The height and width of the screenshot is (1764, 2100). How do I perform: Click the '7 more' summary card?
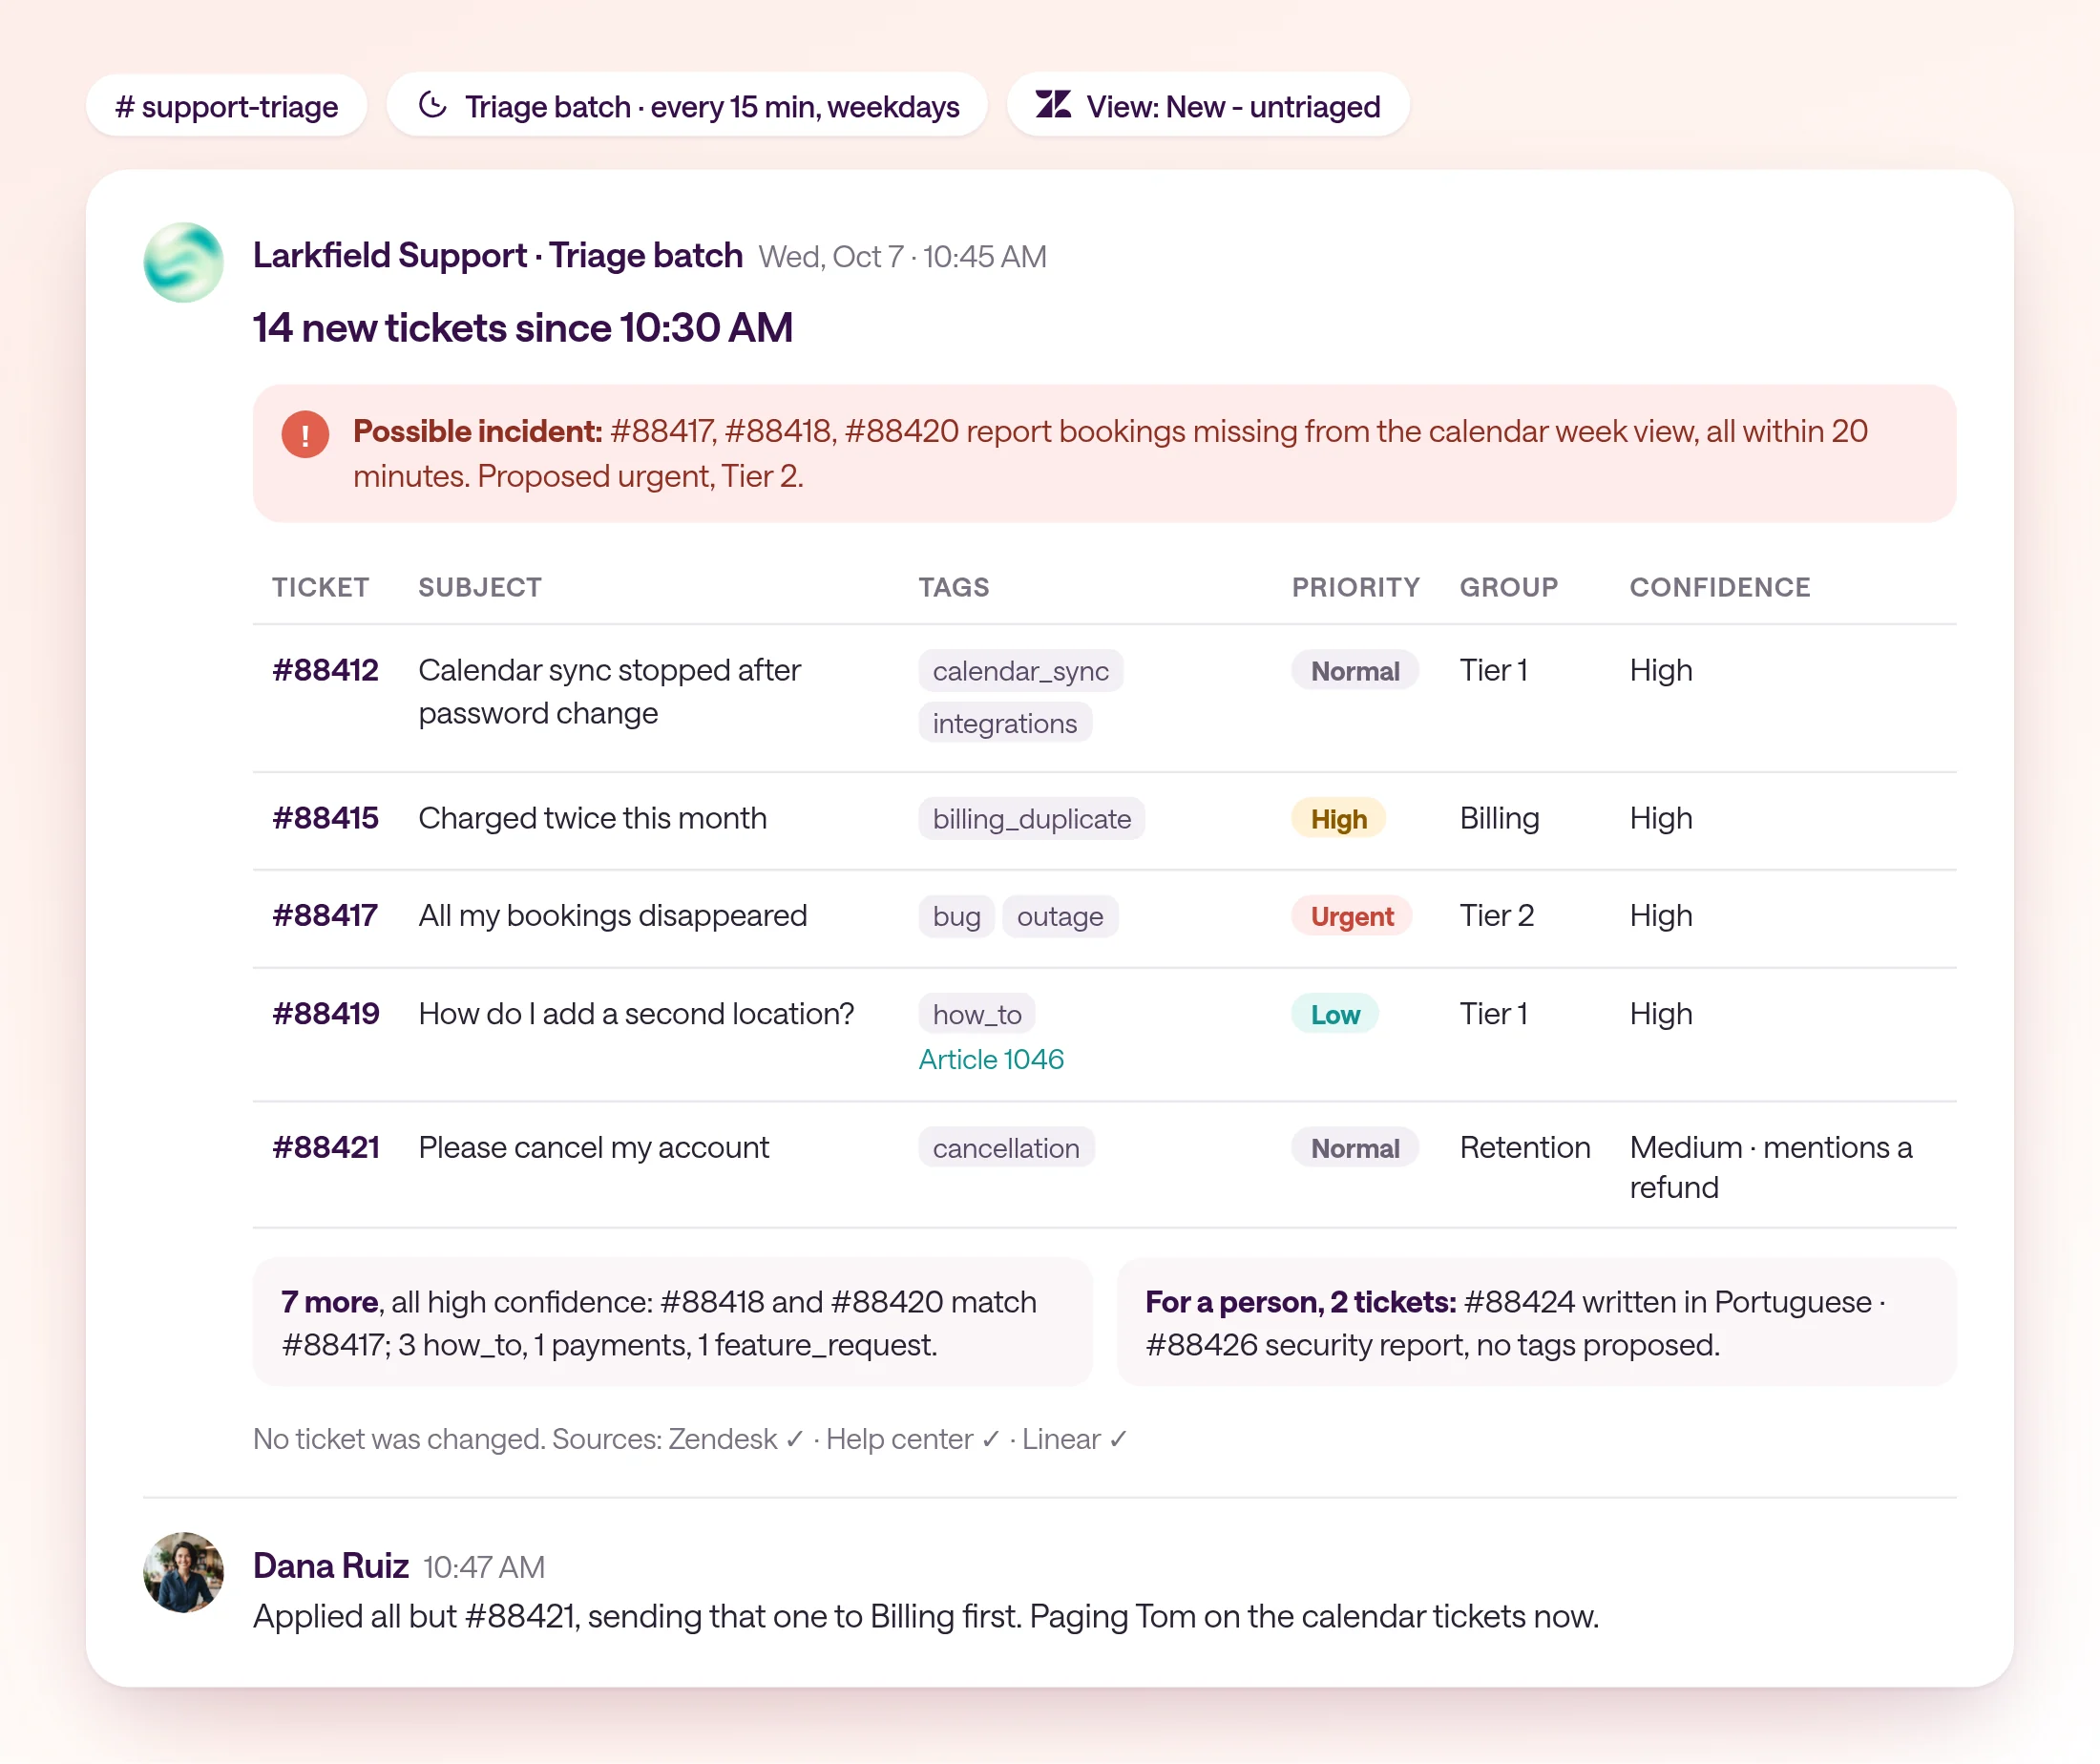(672, 1322)
